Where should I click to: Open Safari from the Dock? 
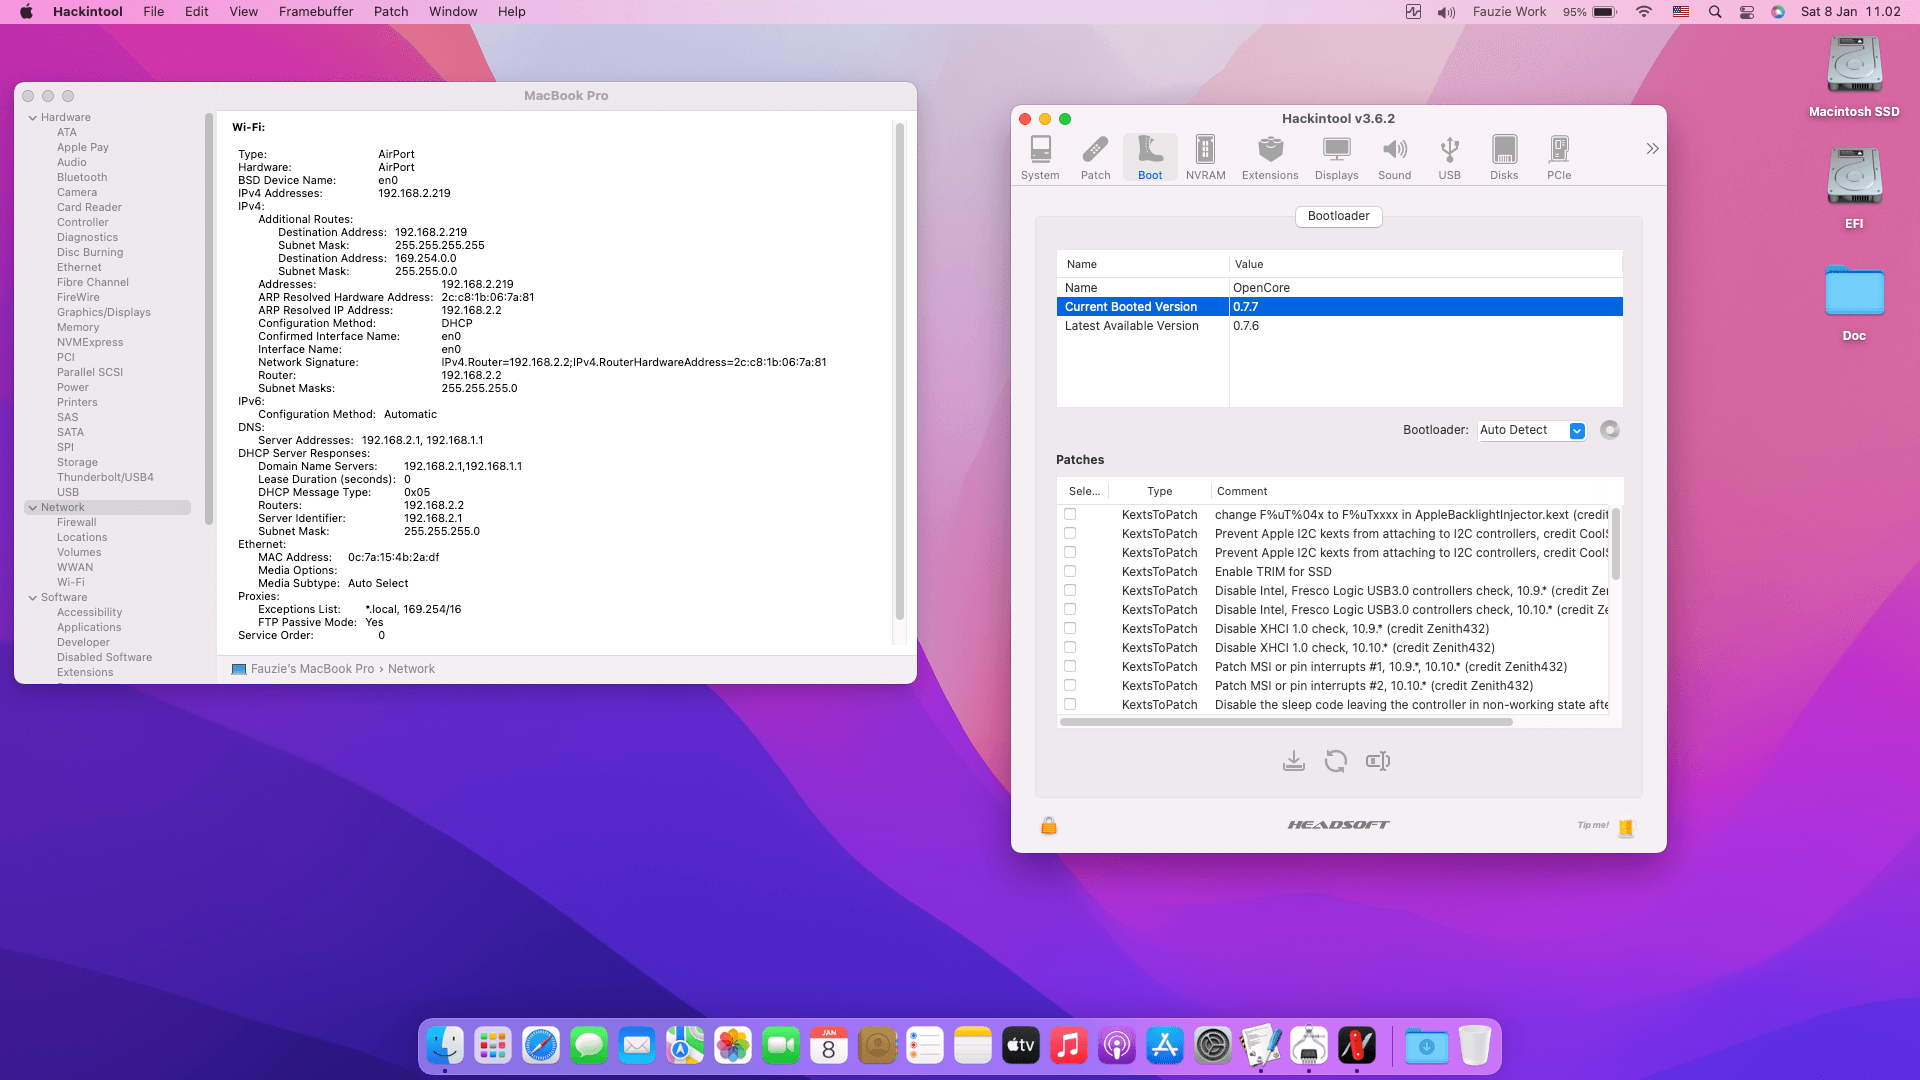pos(541,1046)
